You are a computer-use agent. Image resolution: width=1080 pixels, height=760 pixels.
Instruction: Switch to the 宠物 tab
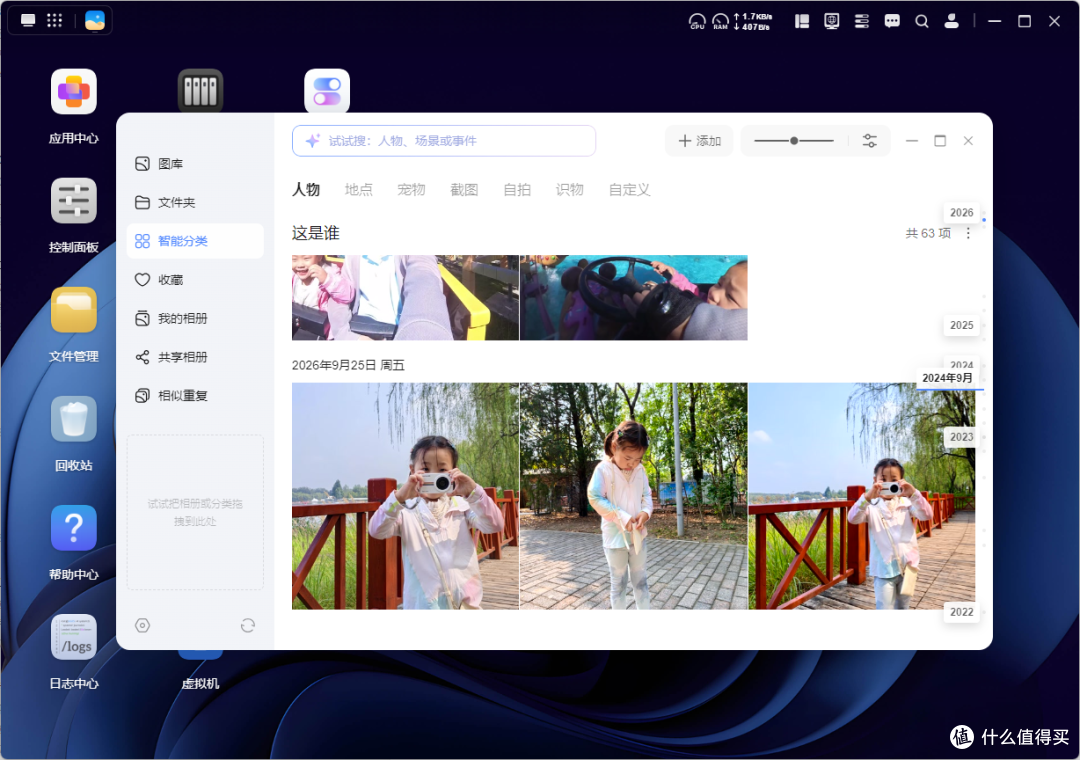(x=411, y=189)
